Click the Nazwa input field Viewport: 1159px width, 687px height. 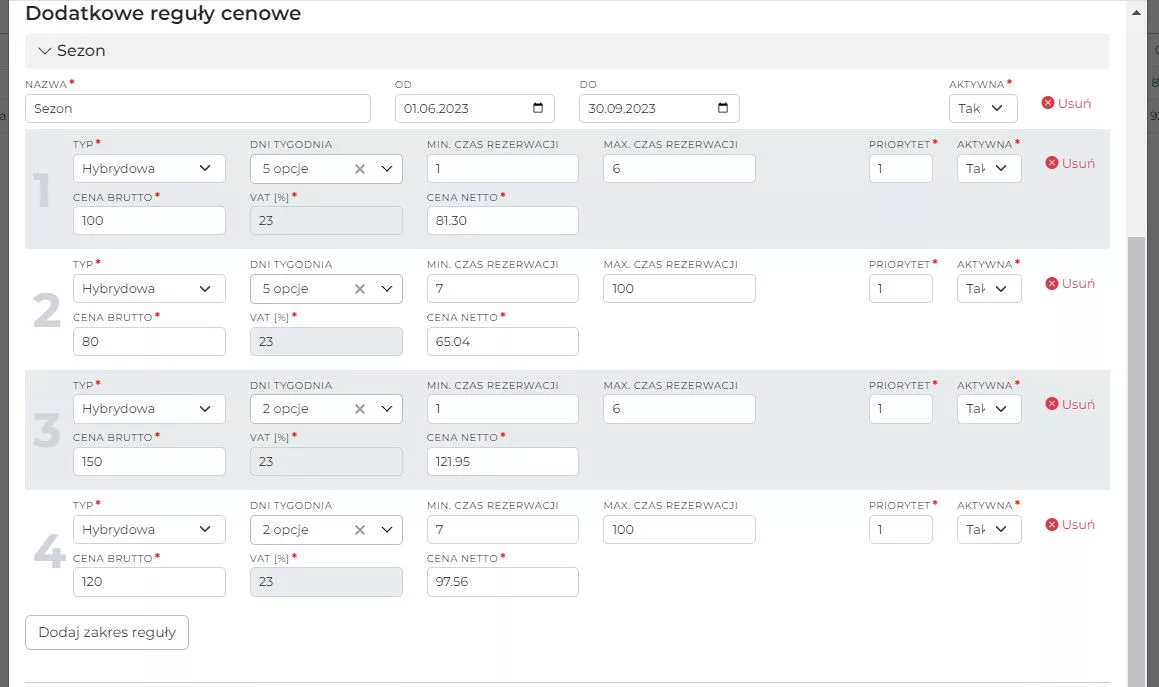(197, 108)
